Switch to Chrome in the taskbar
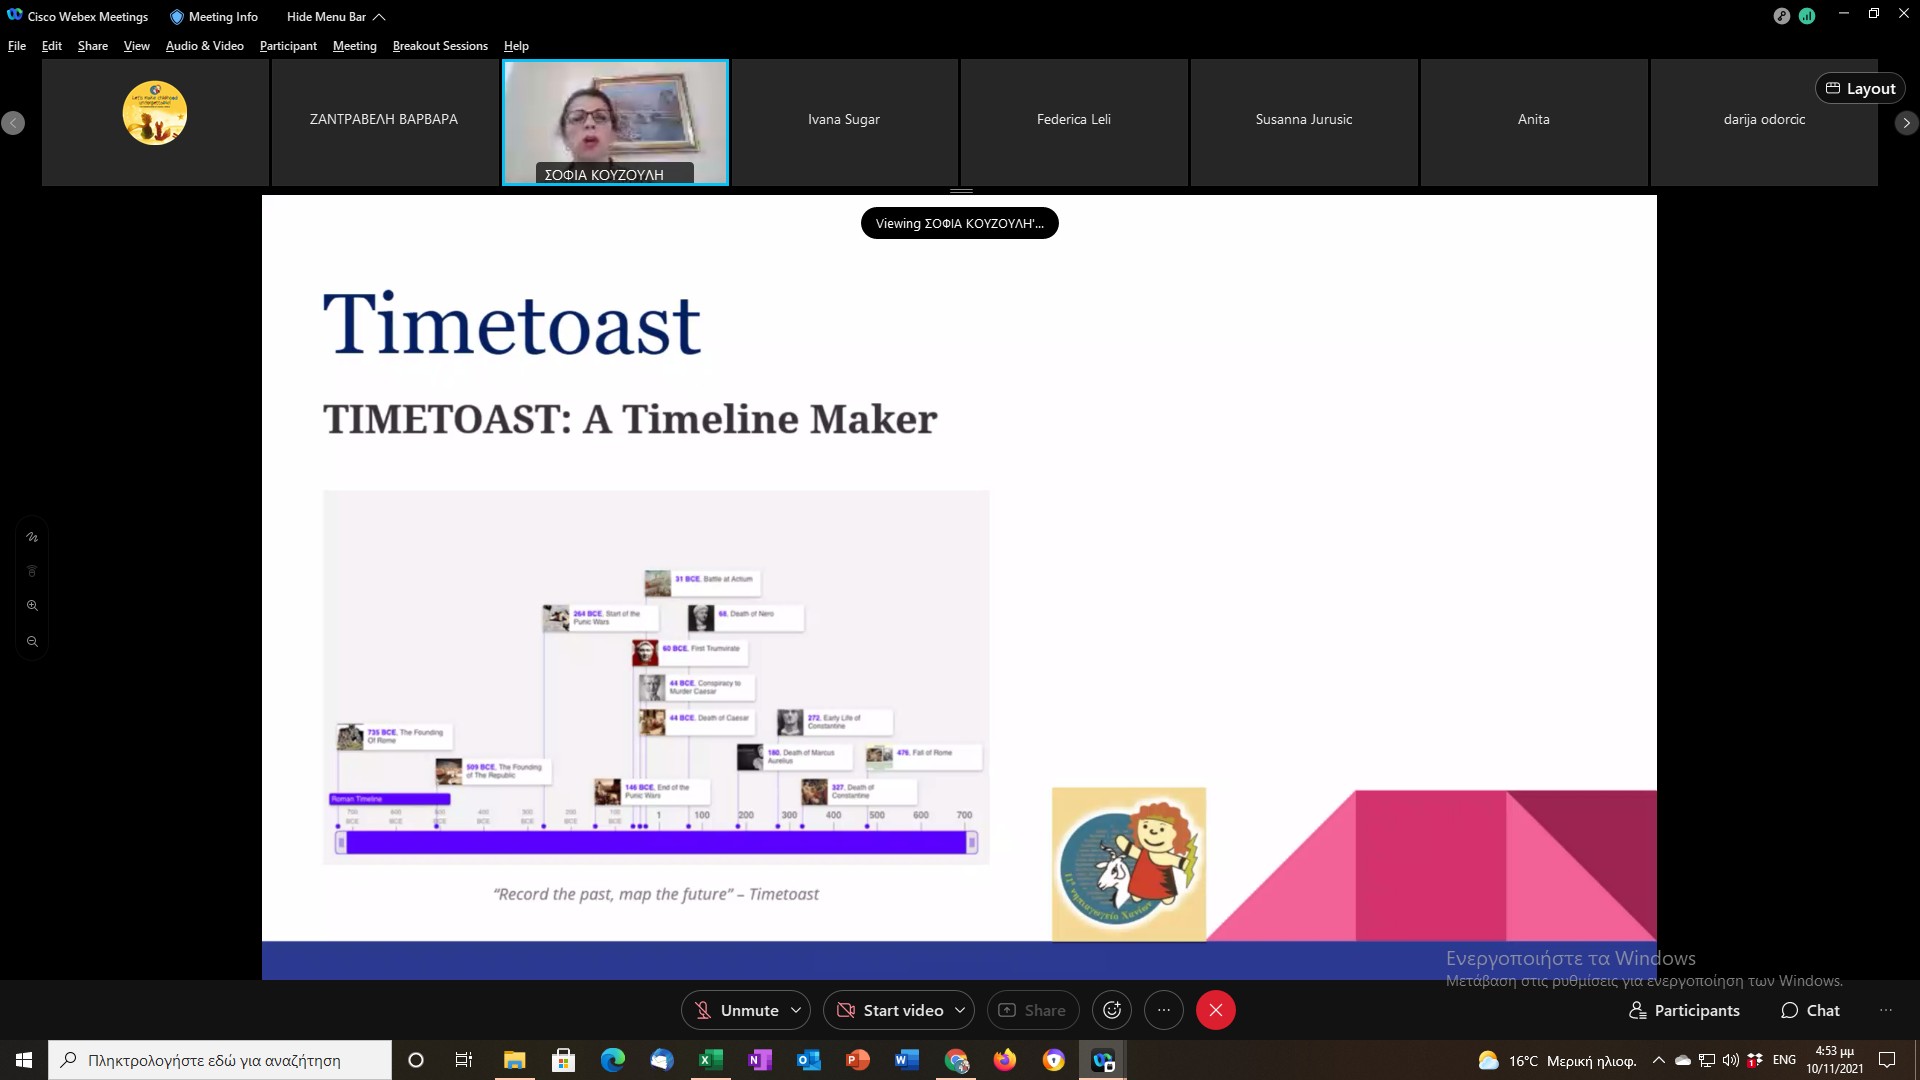The width and height of the screenshot is (1920, 1080). (956, 1060)
